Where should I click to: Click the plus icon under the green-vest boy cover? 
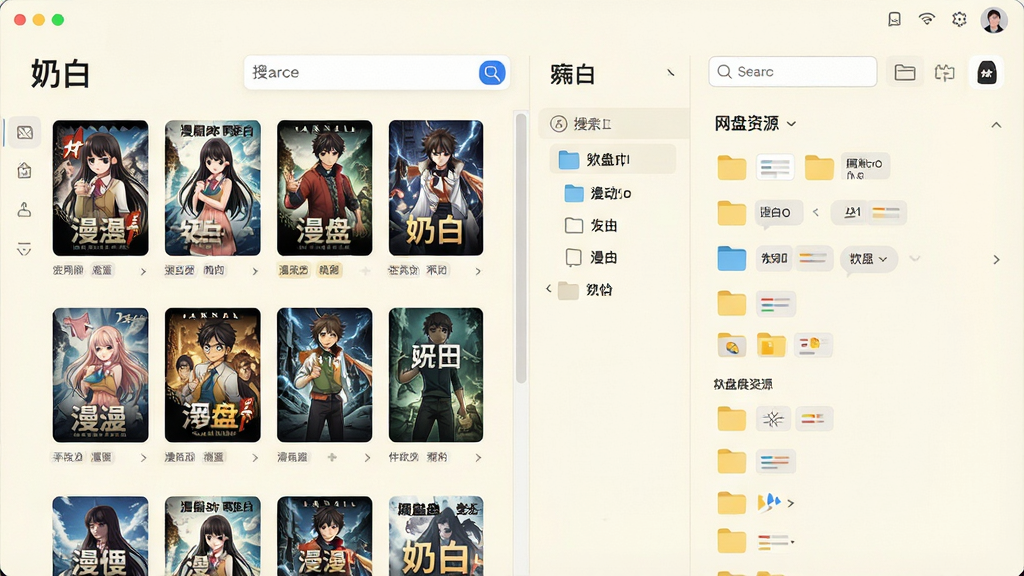[332, 457]
